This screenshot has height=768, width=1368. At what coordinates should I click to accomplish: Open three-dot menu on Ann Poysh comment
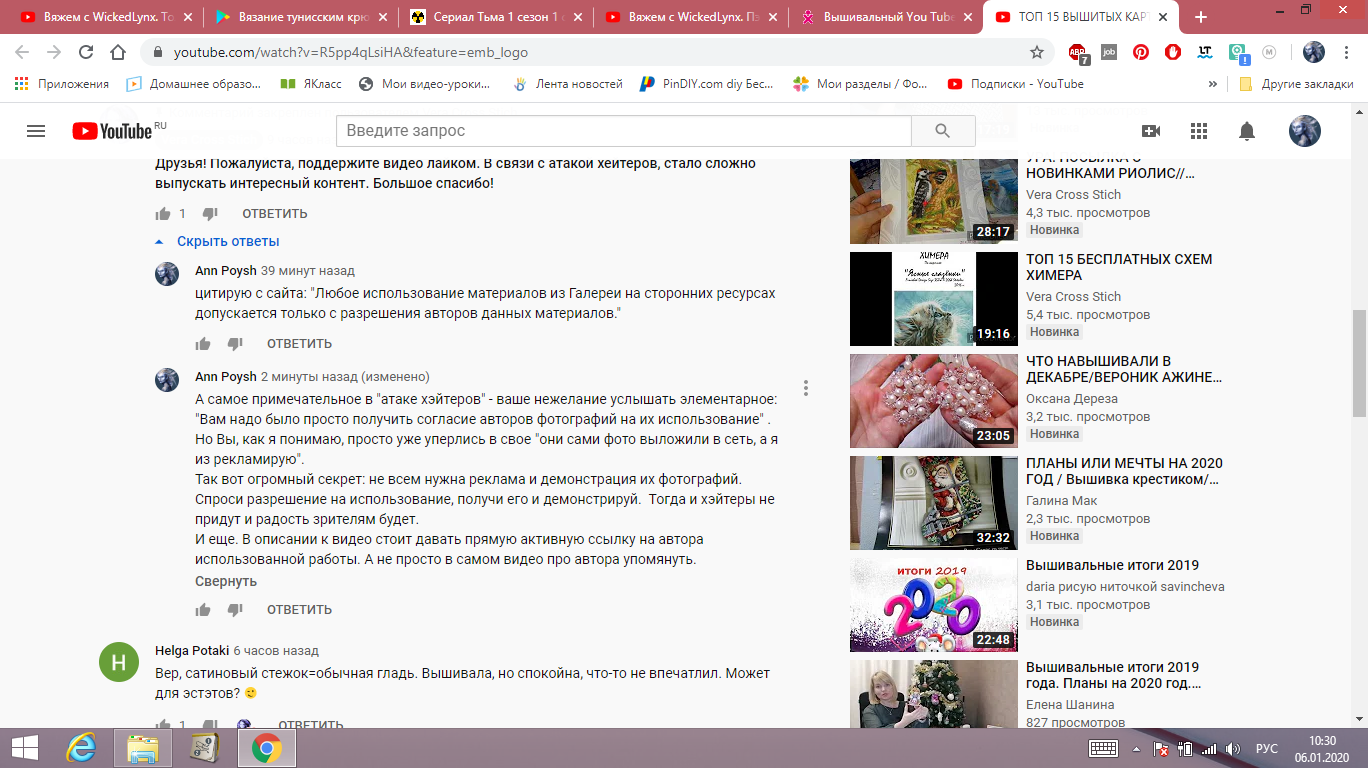(805, 388)
